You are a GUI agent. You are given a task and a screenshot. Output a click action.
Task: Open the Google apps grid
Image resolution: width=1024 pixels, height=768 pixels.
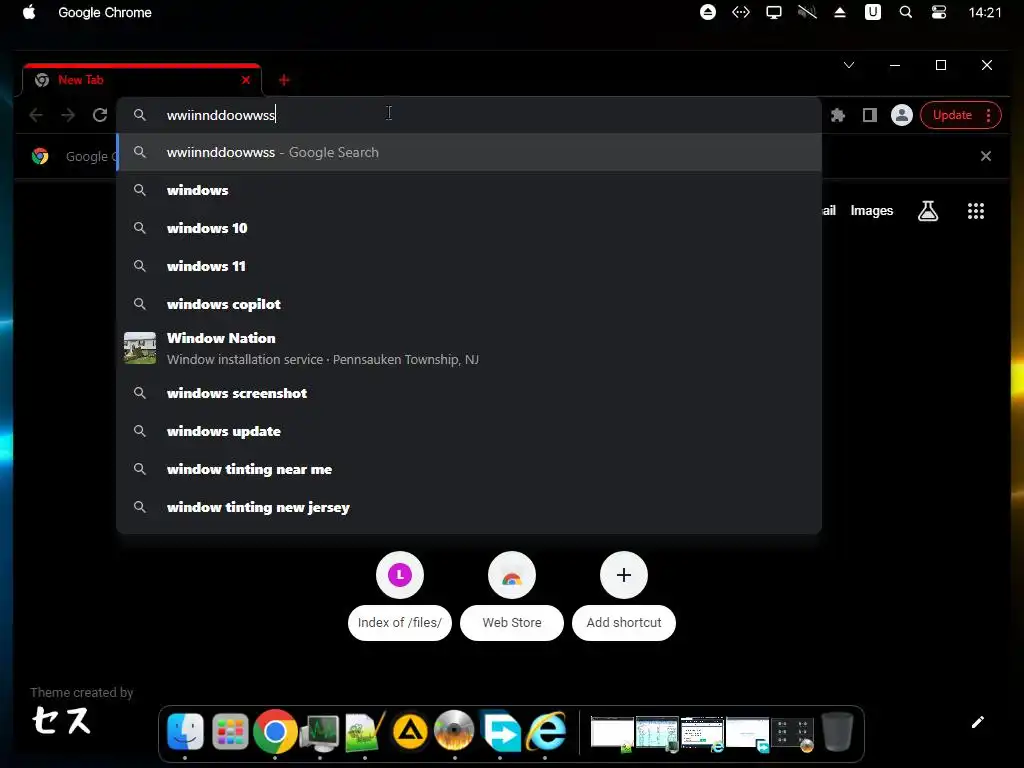click(x=976, y=210)
